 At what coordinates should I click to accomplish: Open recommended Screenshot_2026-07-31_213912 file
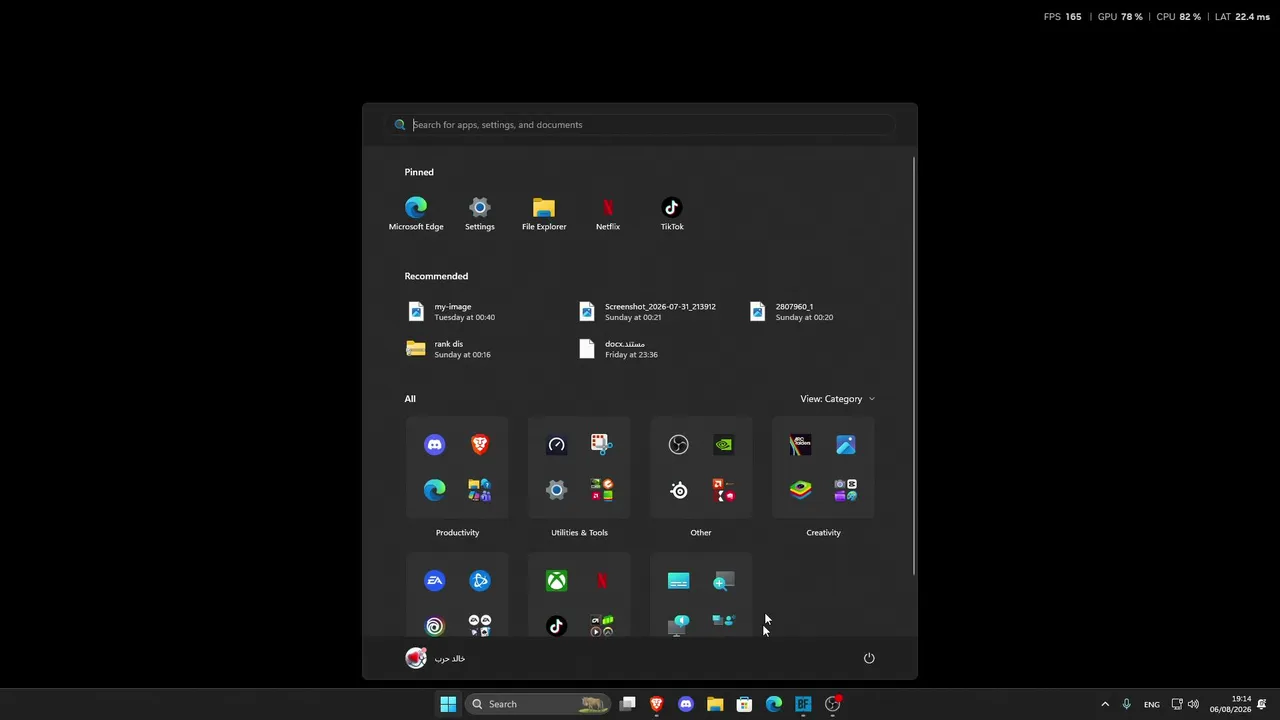click(648, 312)
